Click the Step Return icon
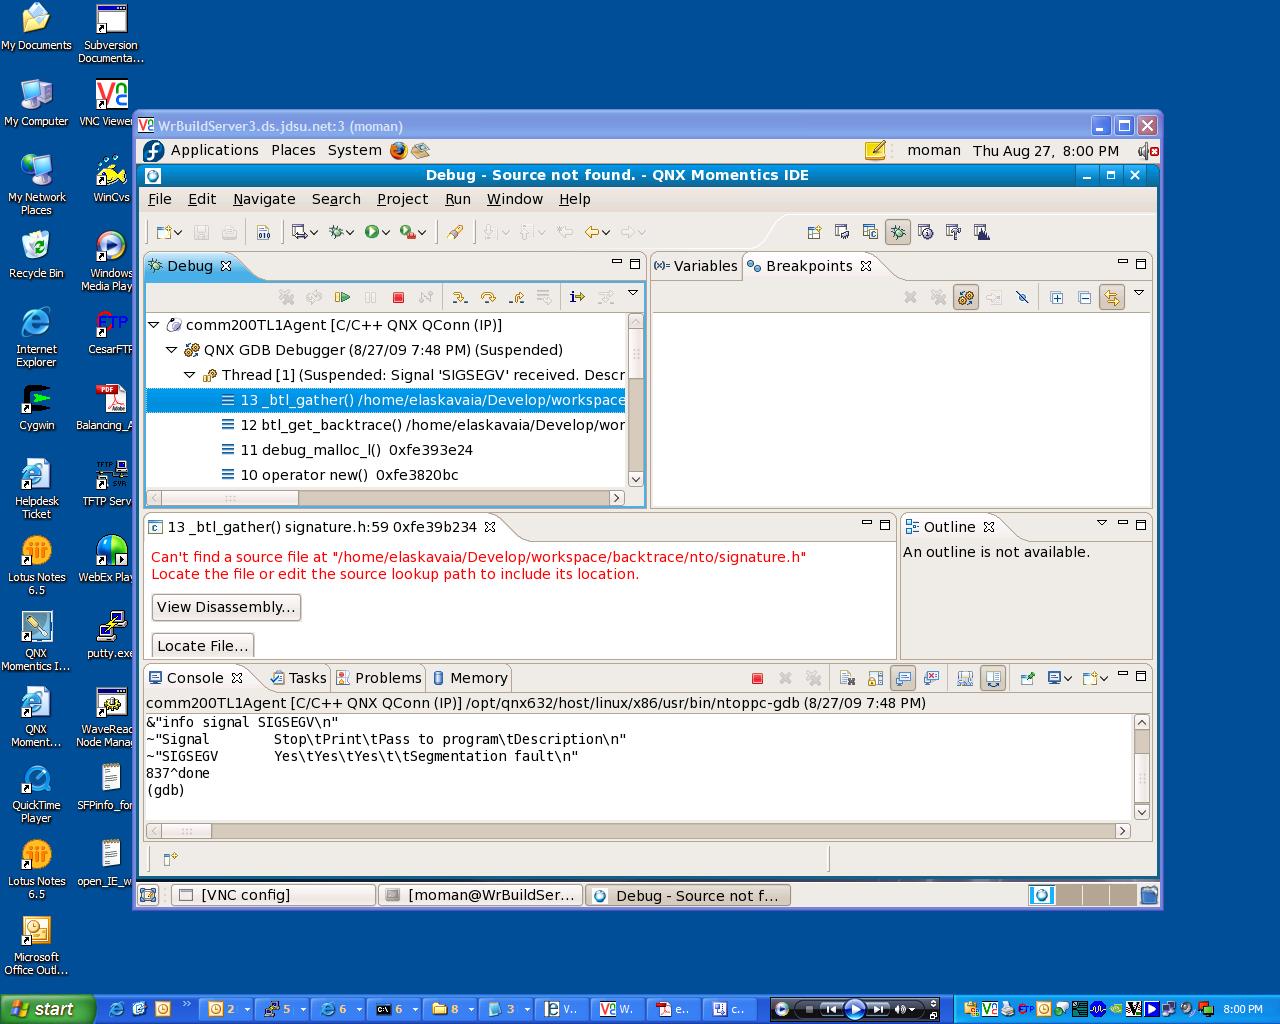The height and width of the screenshot is (1024, 1280). click(516, 297)
